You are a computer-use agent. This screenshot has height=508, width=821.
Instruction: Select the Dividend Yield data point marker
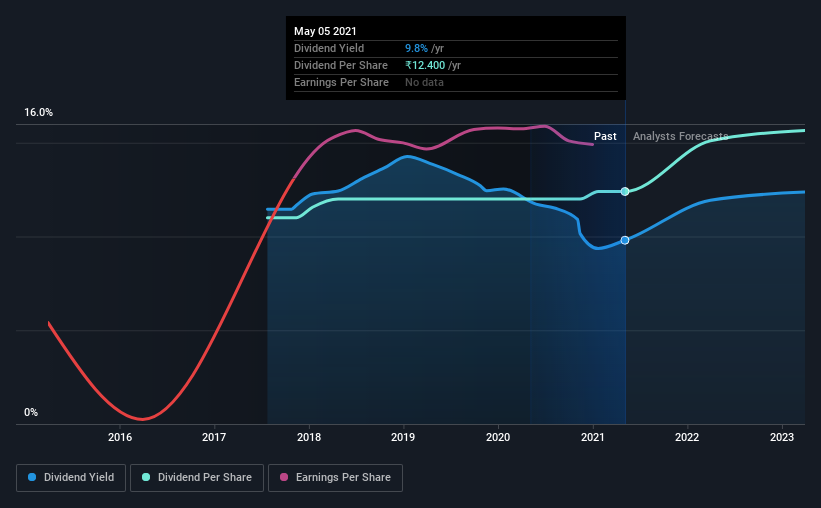[625, 240]
